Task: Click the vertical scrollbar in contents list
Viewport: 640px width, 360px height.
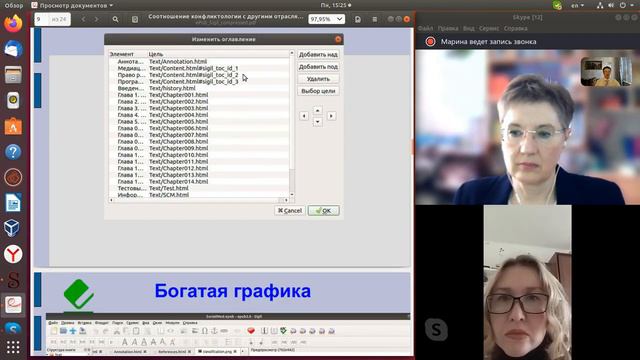Action: coord(291,124)
